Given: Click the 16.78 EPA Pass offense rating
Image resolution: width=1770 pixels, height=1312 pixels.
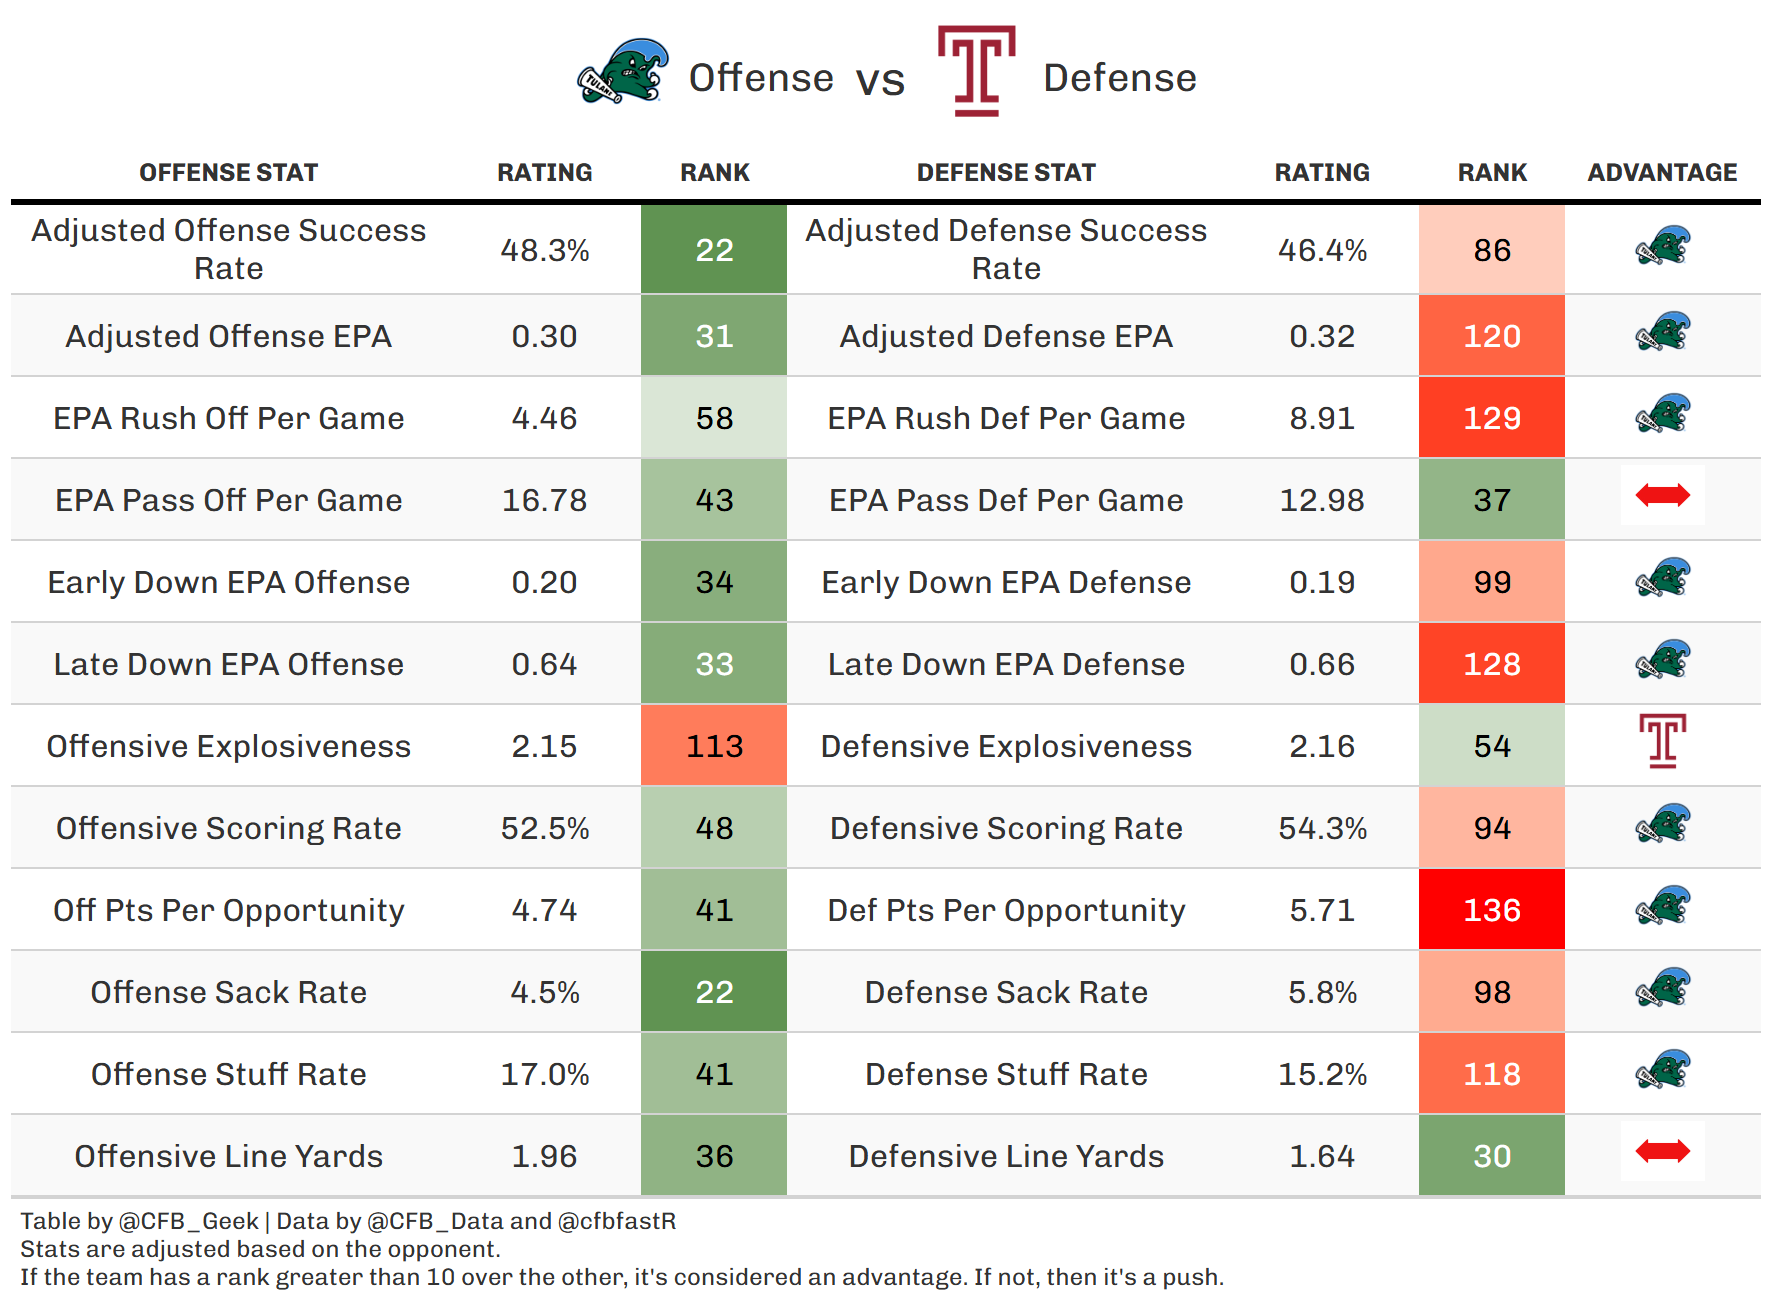Looking at the screenshot, I should tap(544, 500).
